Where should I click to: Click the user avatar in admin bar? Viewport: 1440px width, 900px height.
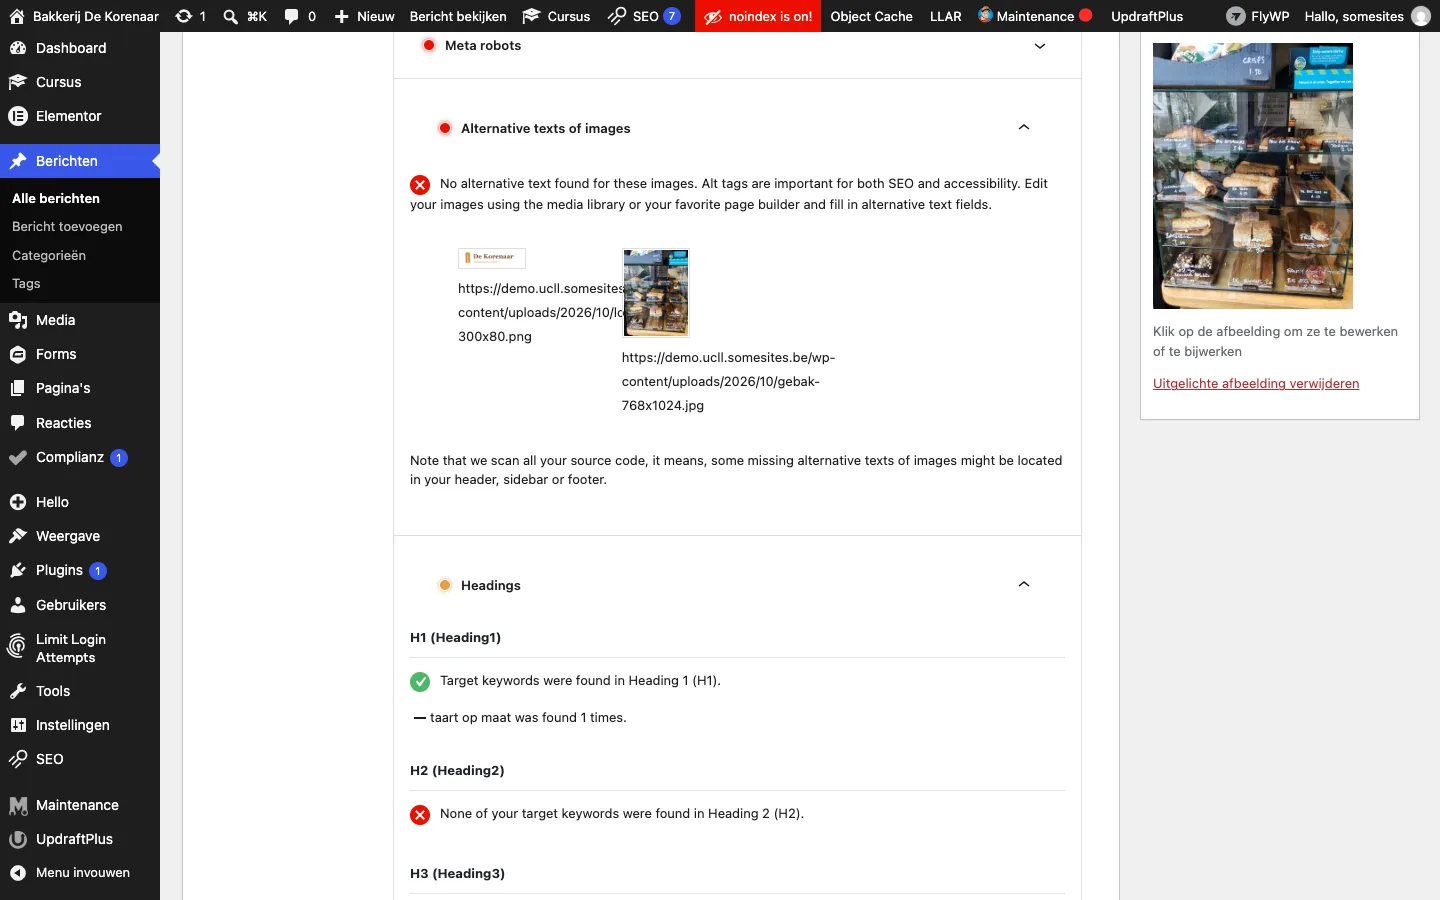[x=1420, y=16]
